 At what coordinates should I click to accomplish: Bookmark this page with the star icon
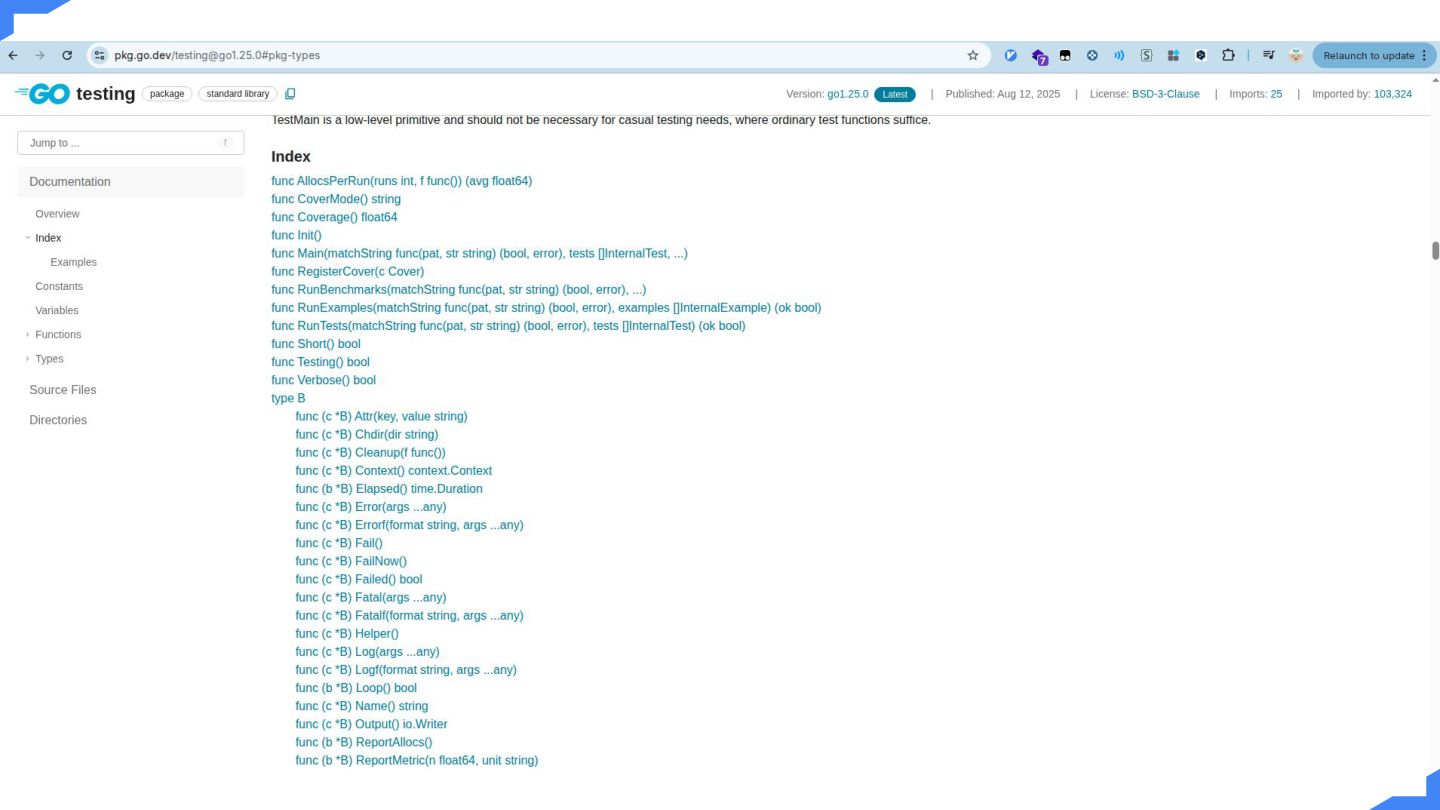coord(973,56)
